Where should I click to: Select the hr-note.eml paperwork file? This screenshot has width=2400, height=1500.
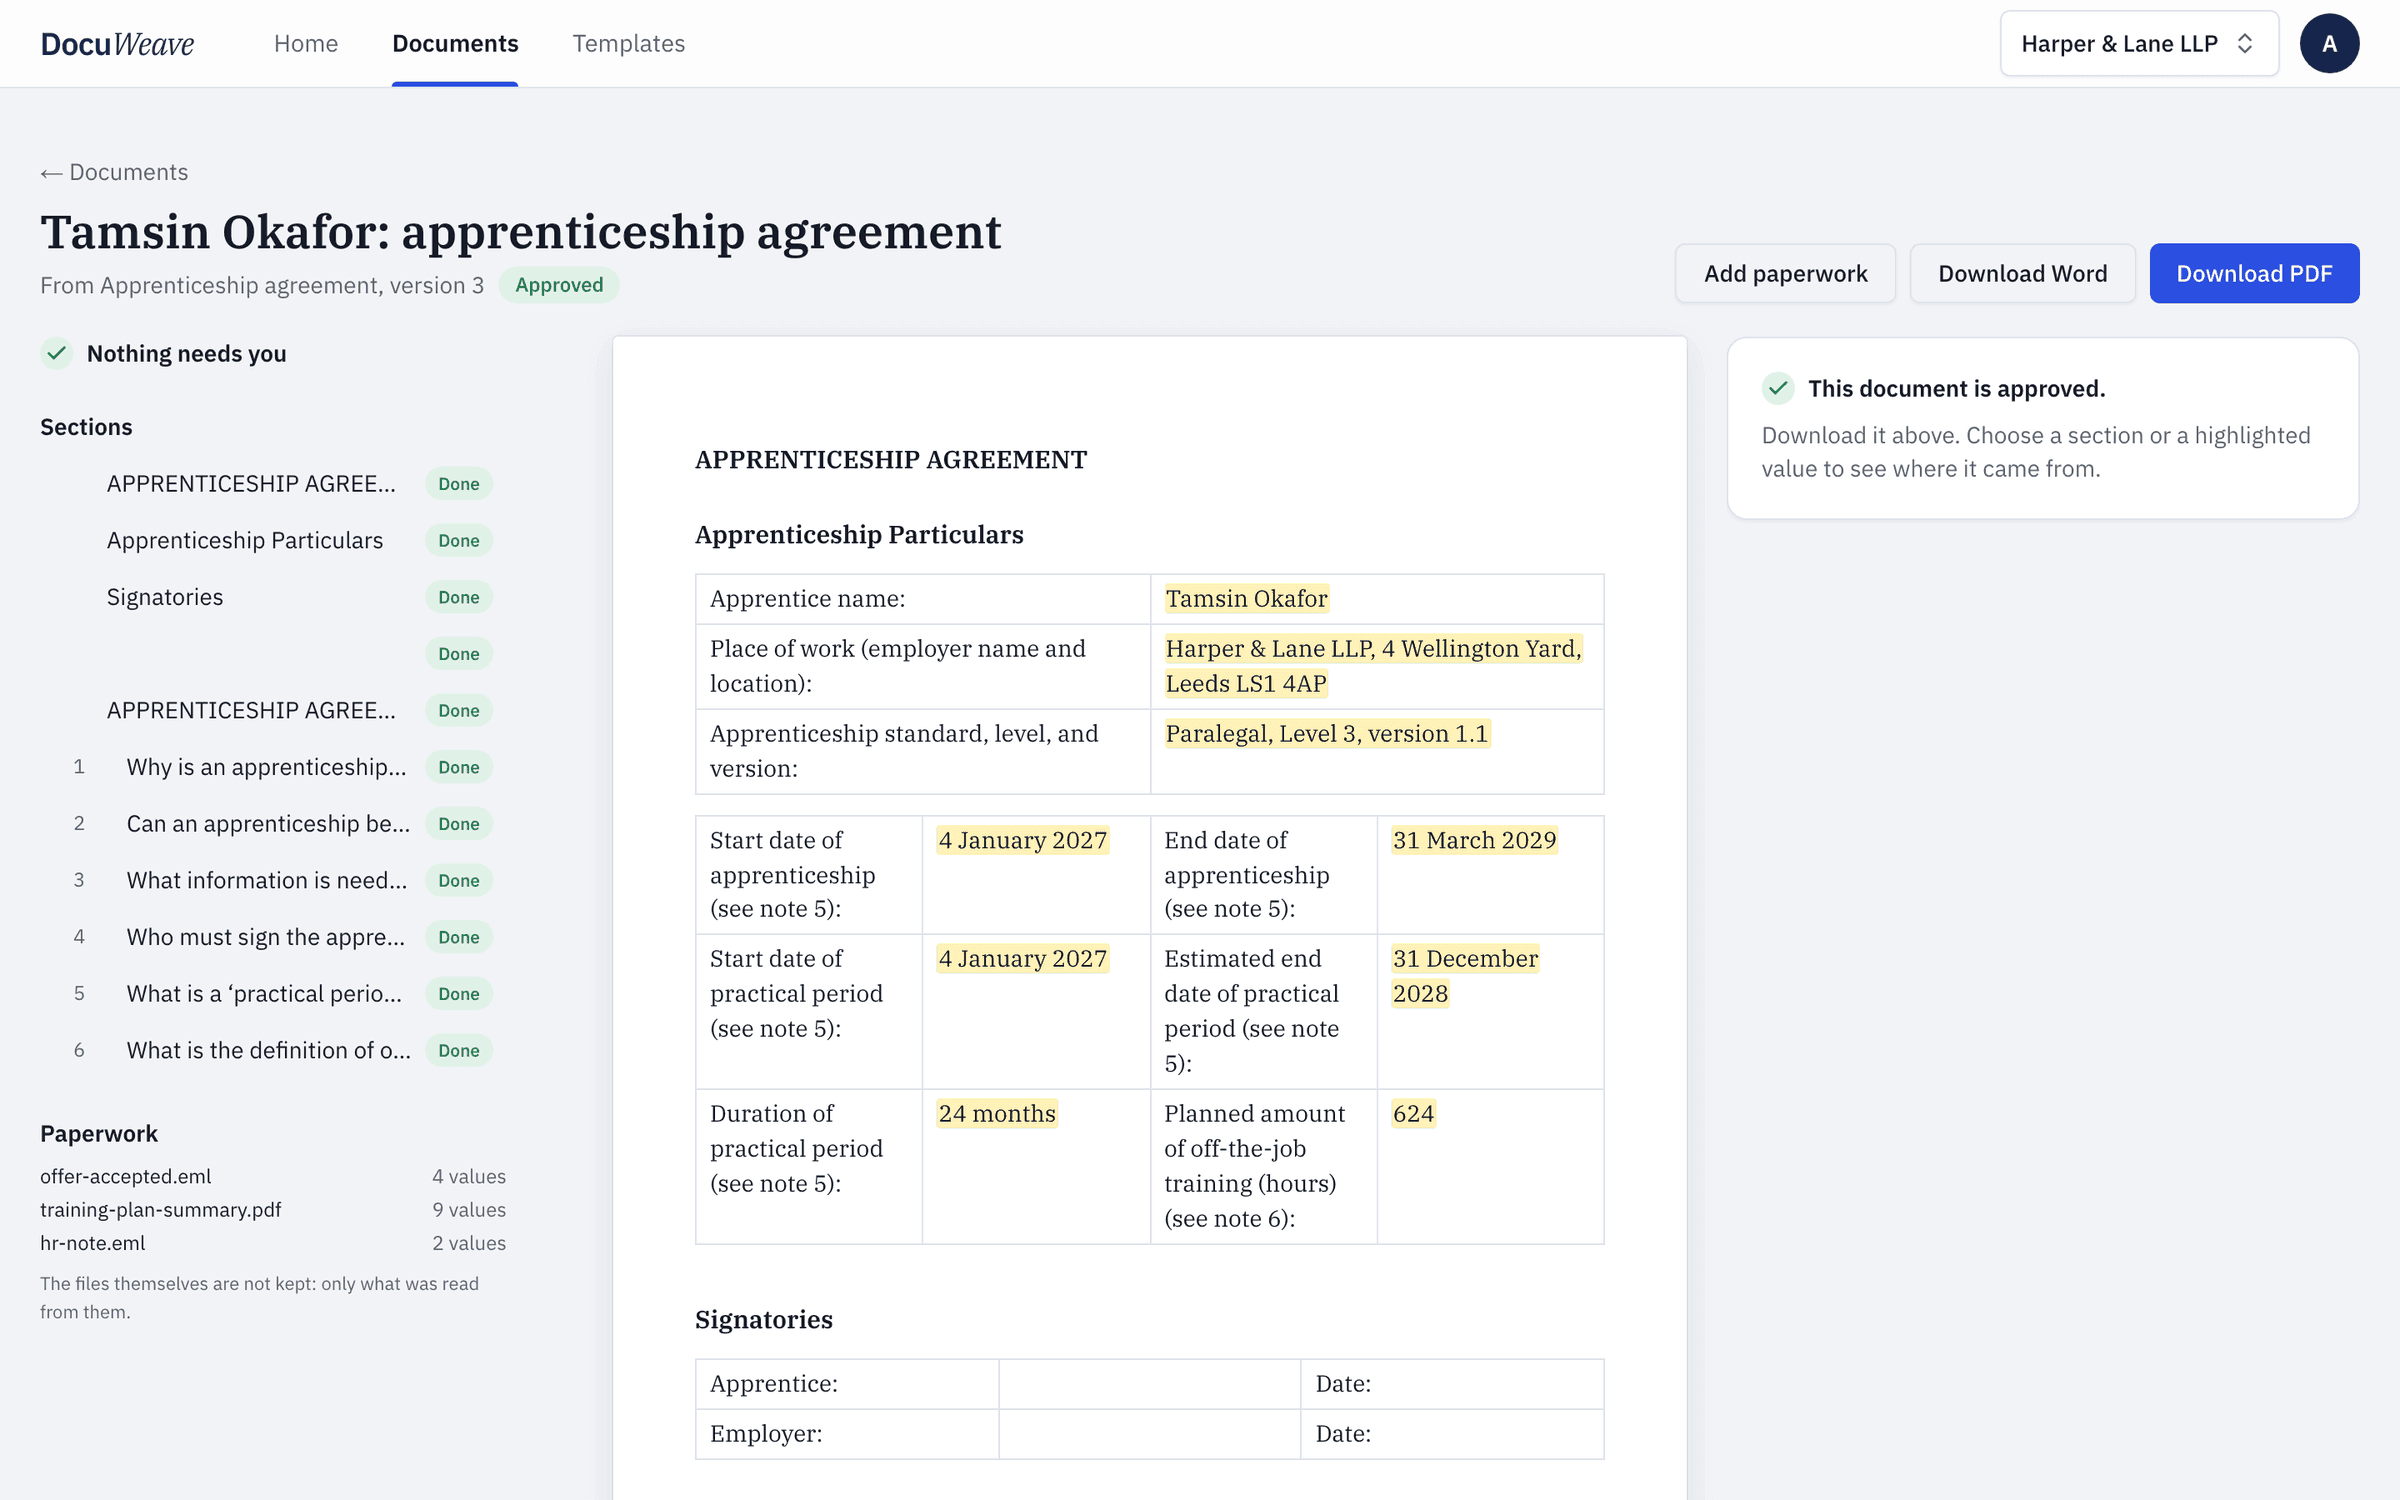(x=93, y=1243)
